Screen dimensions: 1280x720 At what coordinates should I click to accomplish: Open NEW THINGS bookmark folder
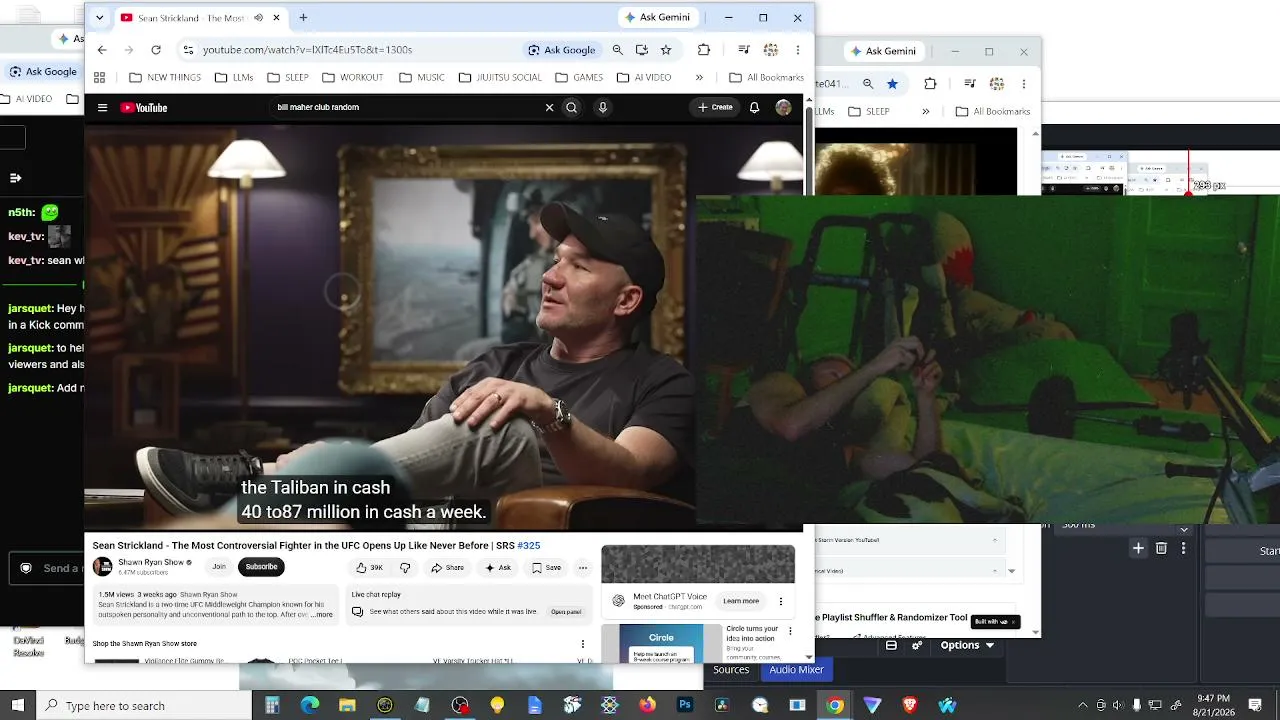(164, 77)
